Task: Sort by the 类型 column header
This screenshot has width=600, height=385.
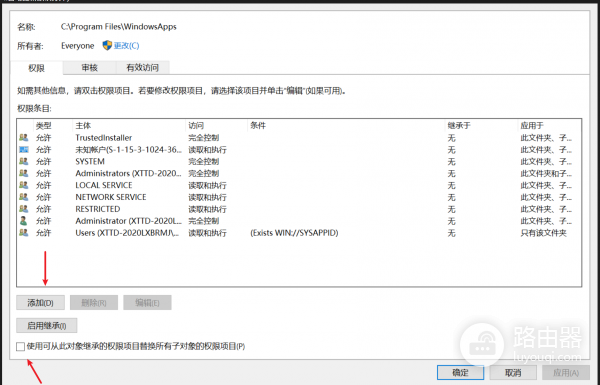Action: point(44,125)
